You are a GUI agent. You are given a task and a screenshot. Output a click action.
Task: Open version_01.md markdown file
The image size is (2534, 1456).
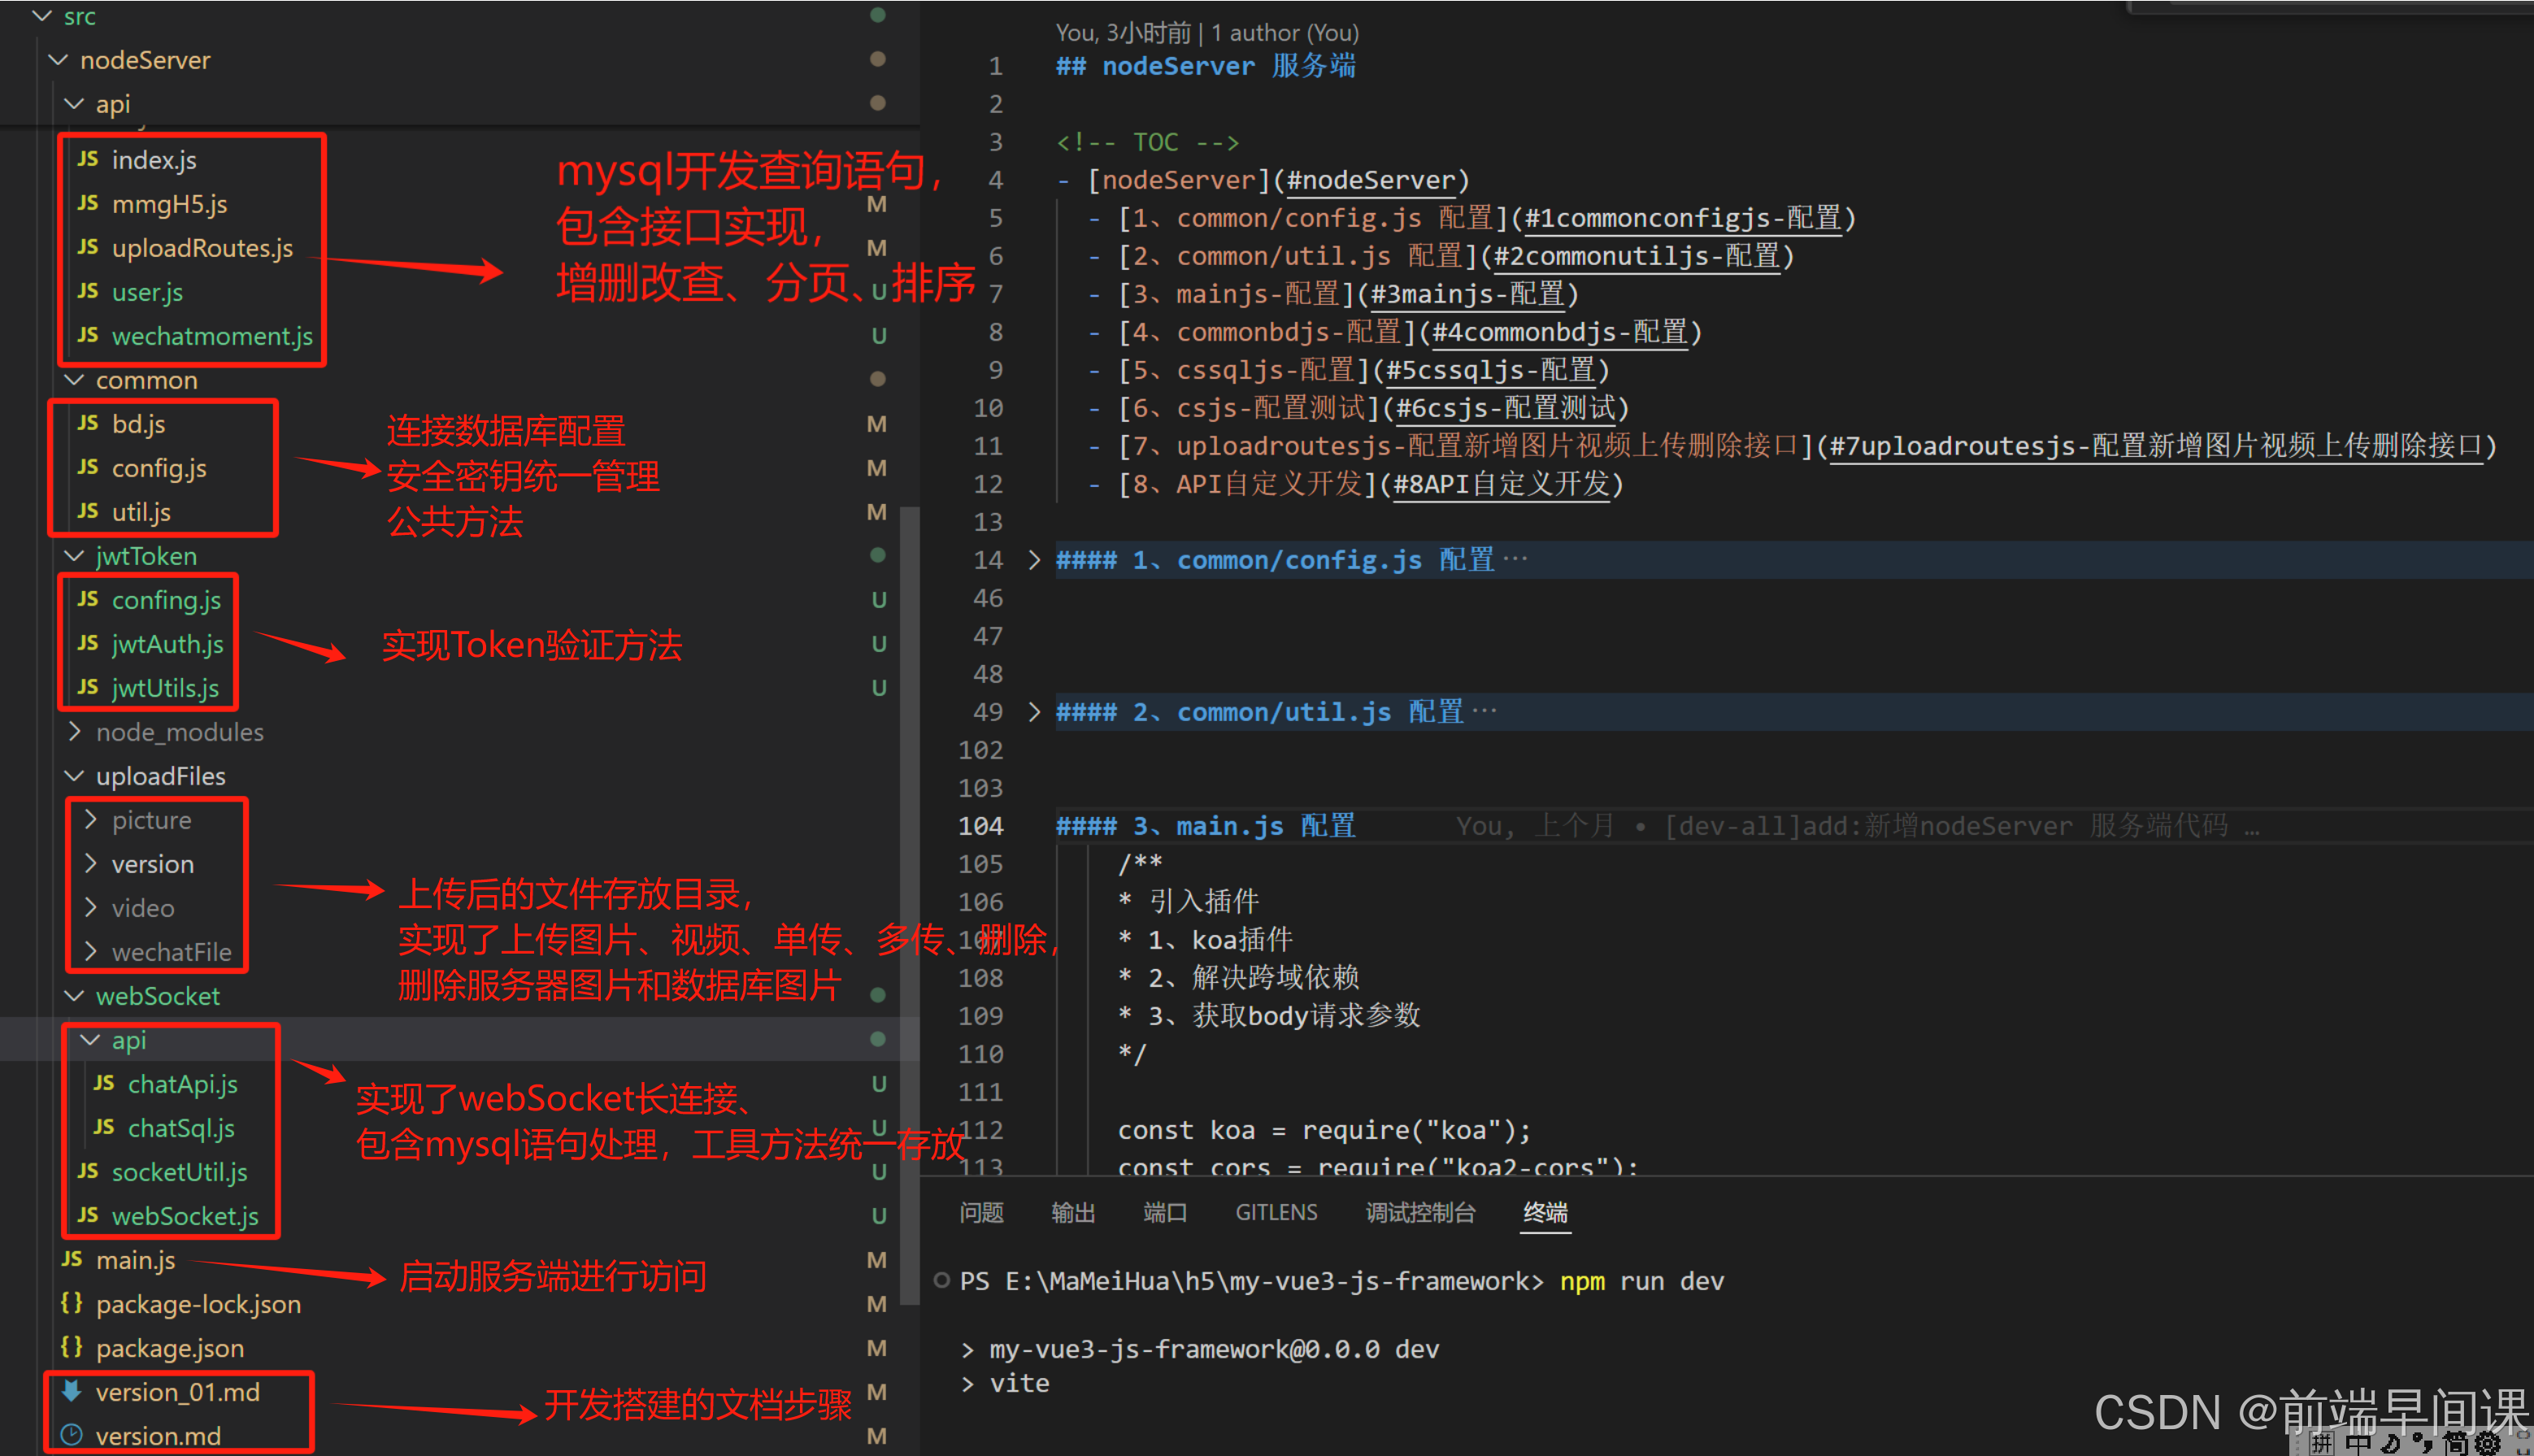pyautogui.click(x=177, y=1392)
